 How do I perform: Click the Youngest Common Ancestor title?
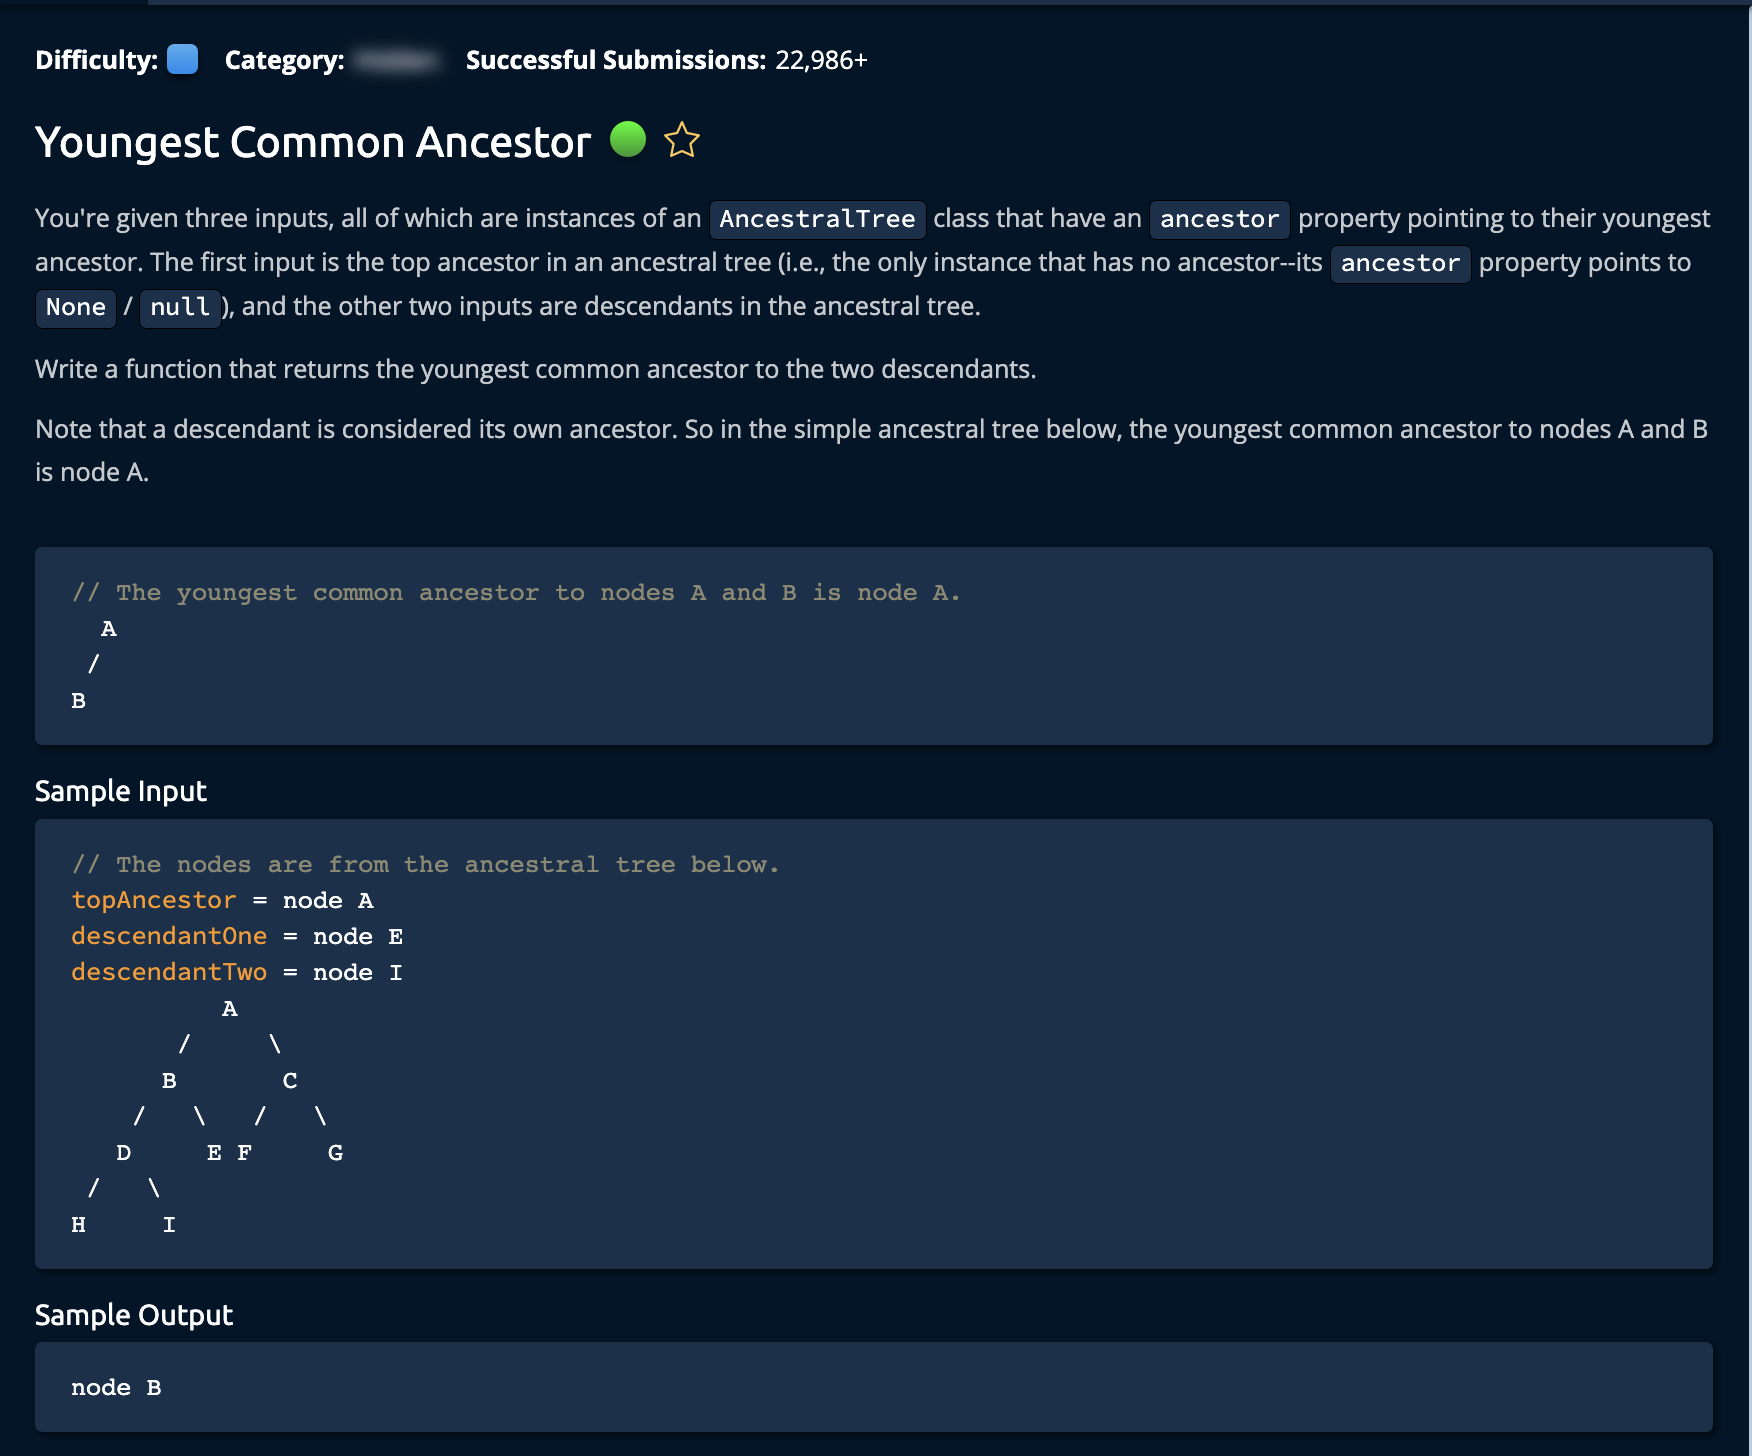click(x=313, y=142)
